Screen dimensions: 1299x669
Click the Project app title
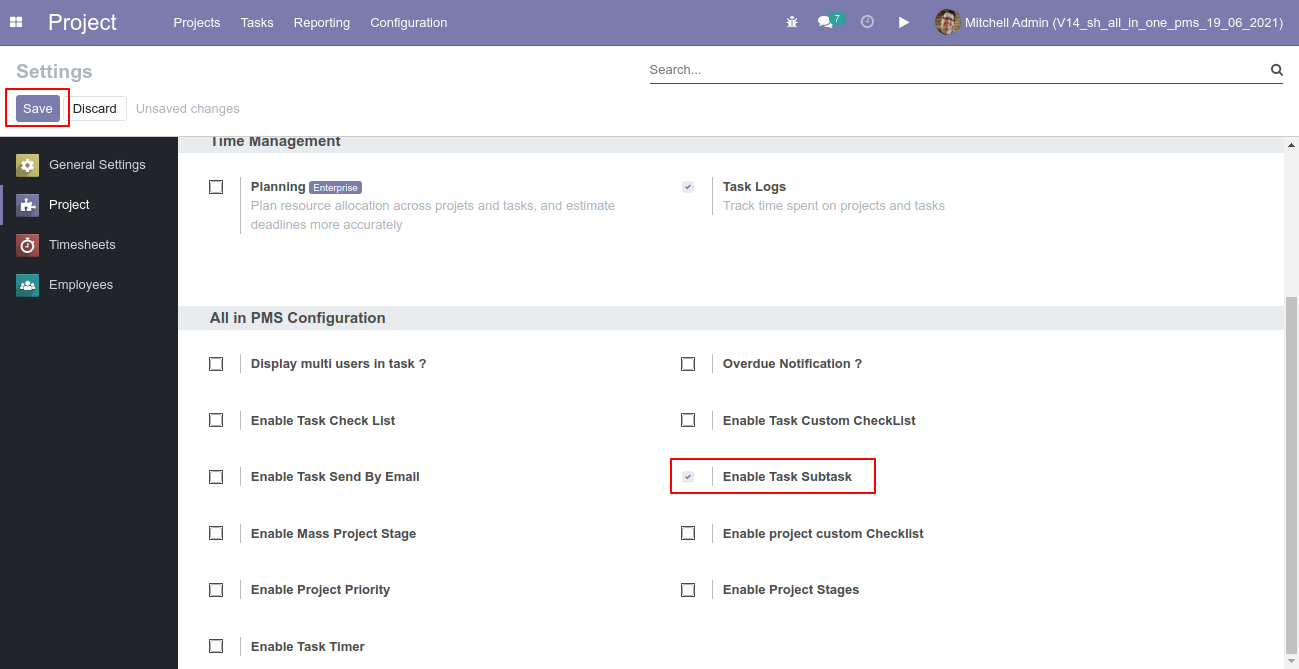tap(82, 22)
